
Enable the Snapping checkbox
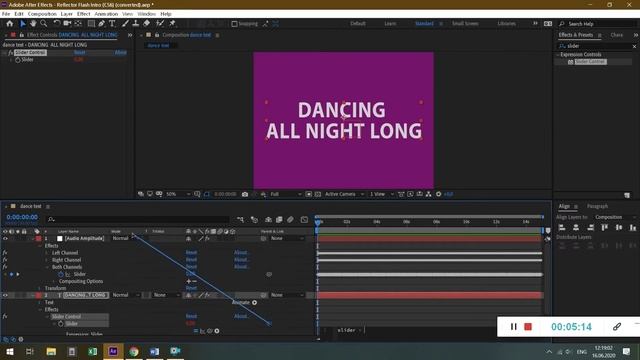(234, 24)
